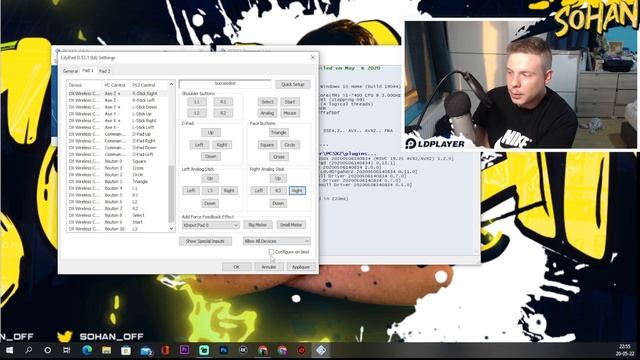Click Right in Right Analog Stick group

(x=297, y=191)
